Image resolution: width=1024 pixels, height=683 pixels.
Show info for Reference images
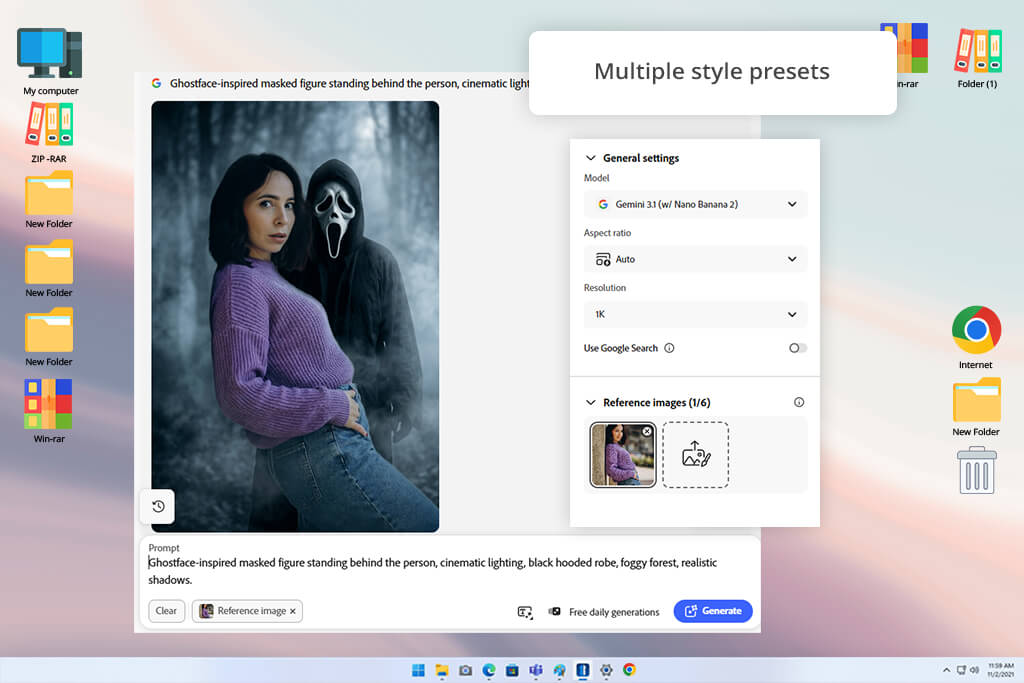[x=799, y=402]
